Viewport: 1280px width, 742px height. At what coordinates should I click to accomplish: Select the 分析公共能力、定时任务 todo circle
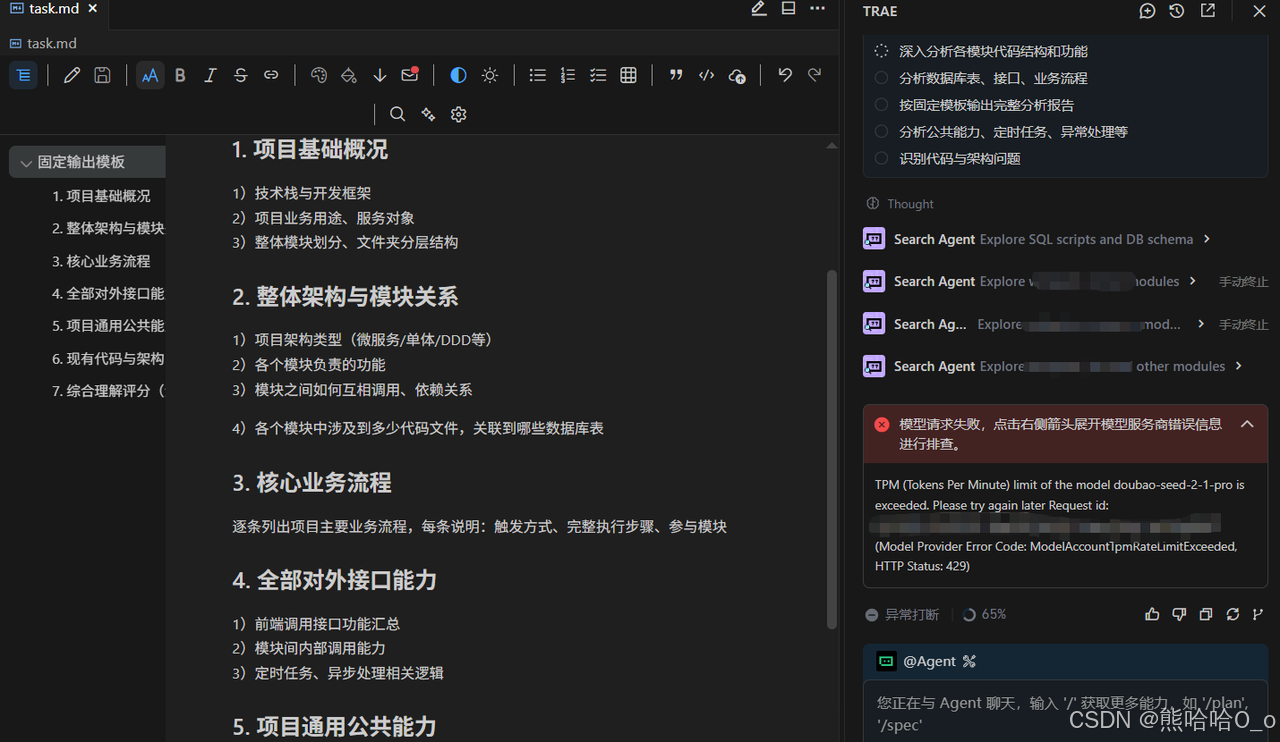point(881,131)
